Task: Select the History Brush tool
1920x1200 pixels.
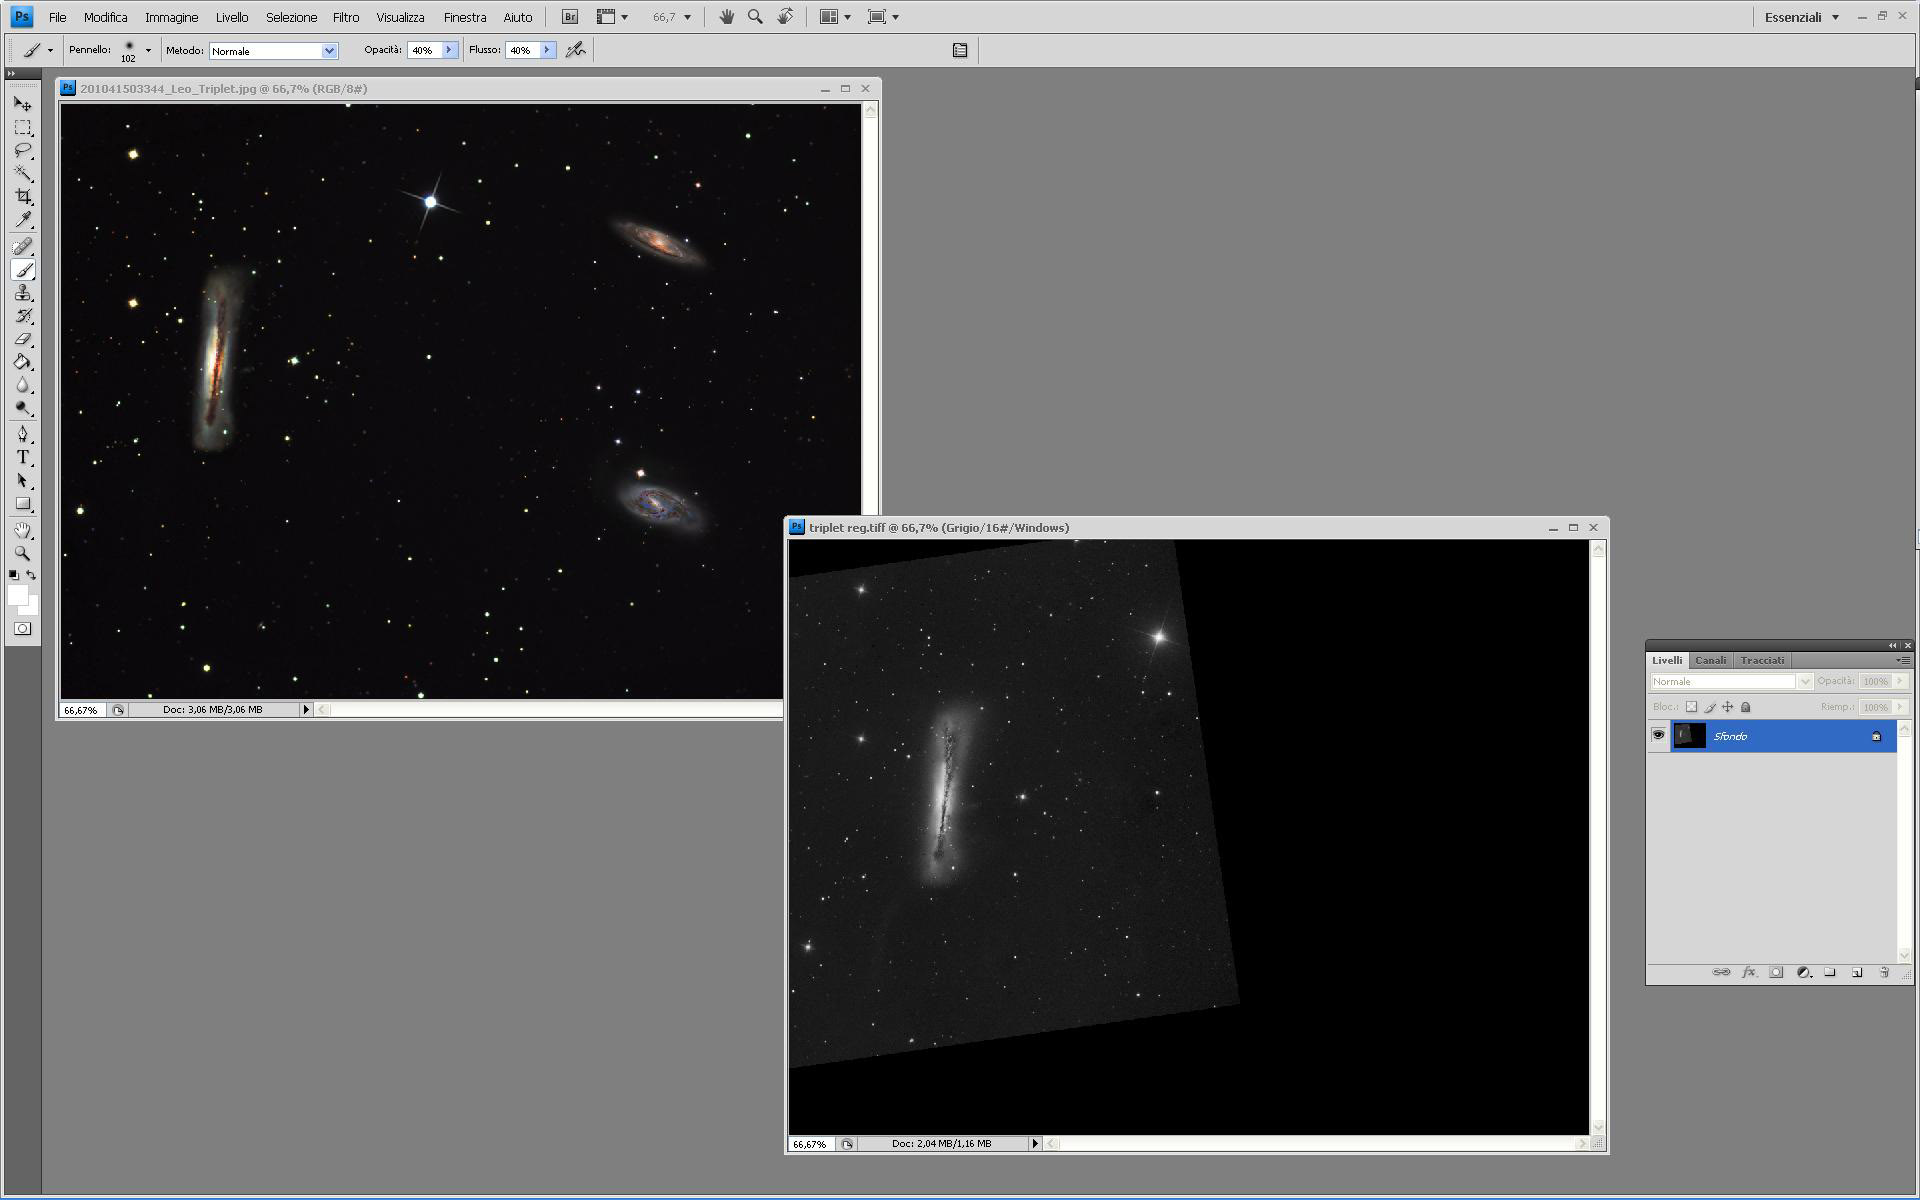Action: pyautogui.click(x=22, y=316)
